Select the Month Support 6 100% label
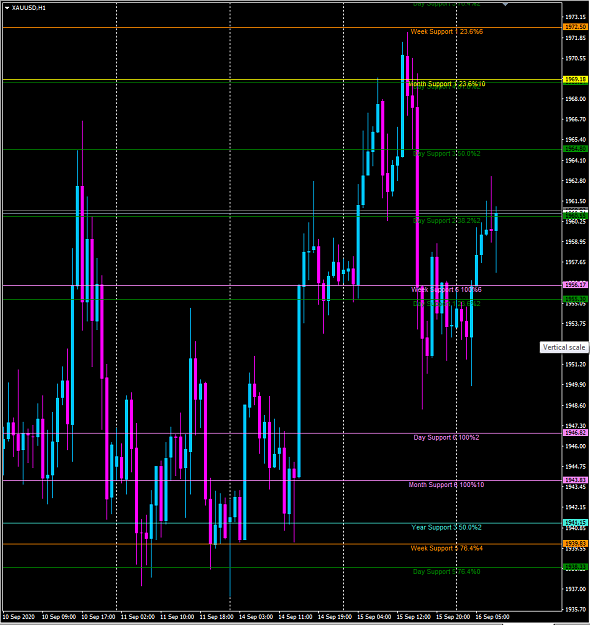The height and width of the screenshot is (625, 590). [446, 485]
